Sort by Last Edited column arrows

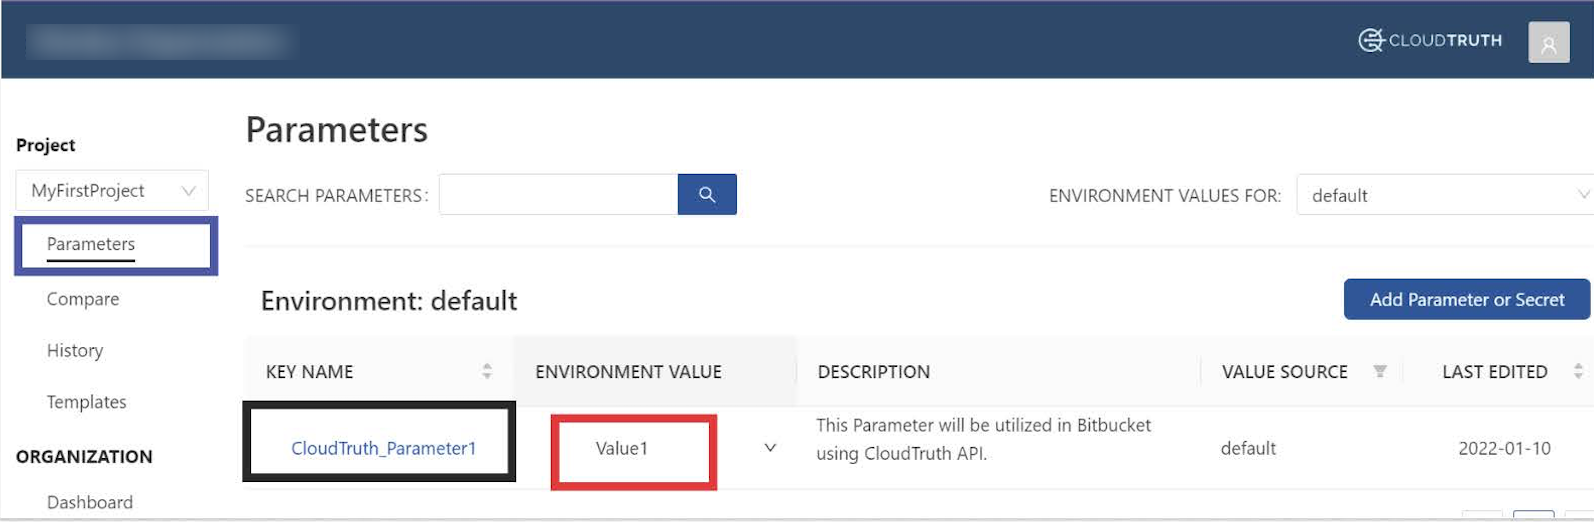coord(1578,371)
